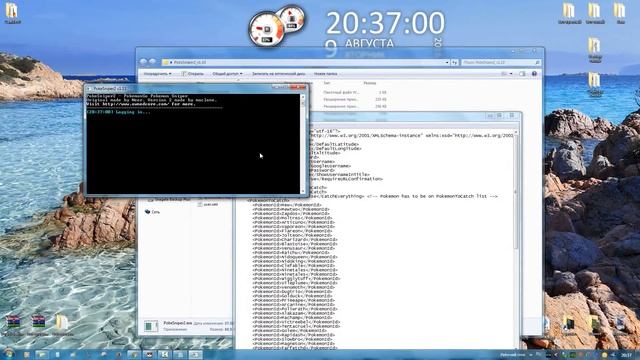Click the Explorer back arrow button
Screen dimensions: 640x360
143,62
